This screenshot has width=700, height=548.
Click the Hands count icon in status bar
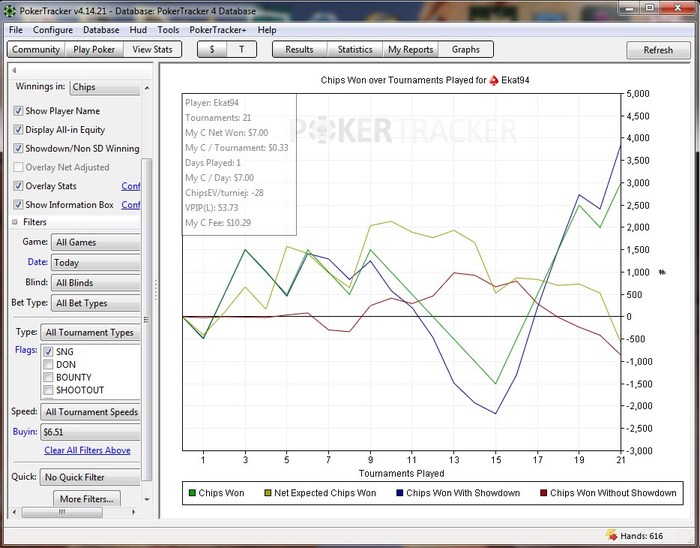[612, 535]
